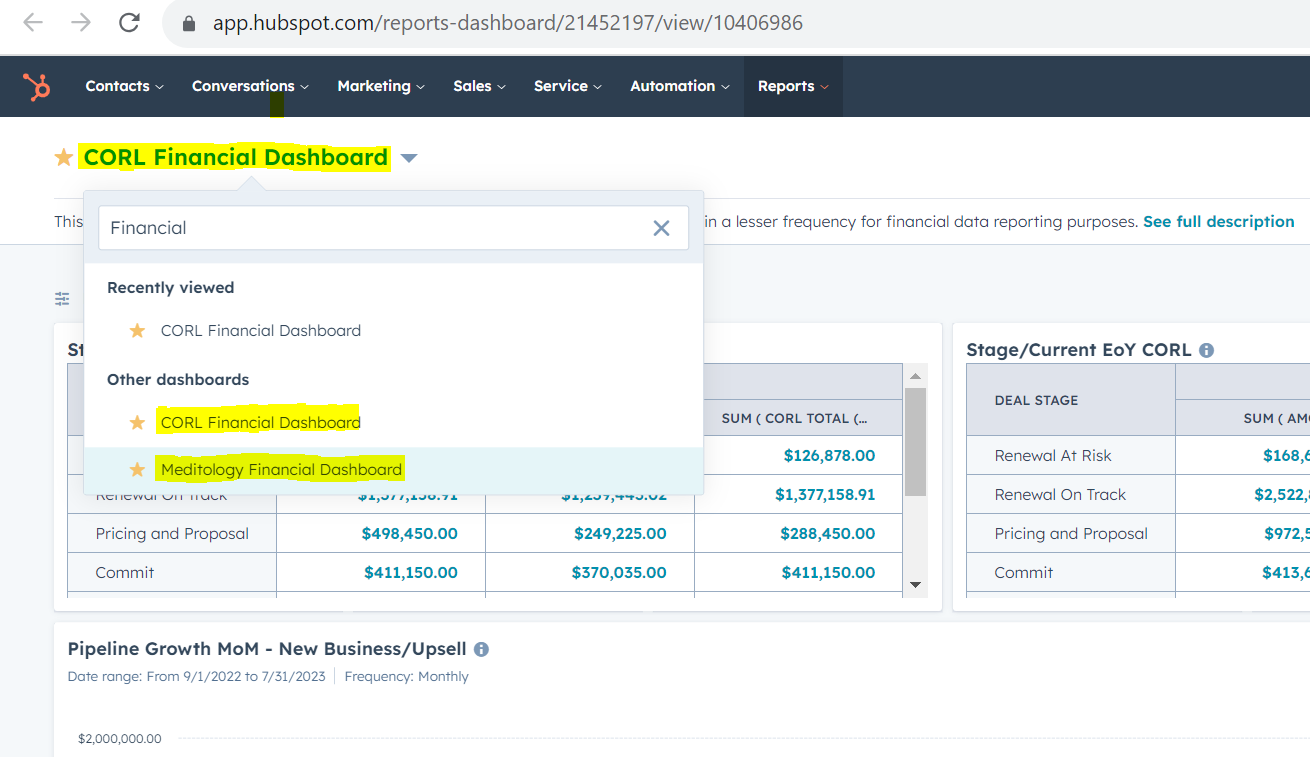Toggle star on recently viewed CORL dashboard

(x=137, y=331)
